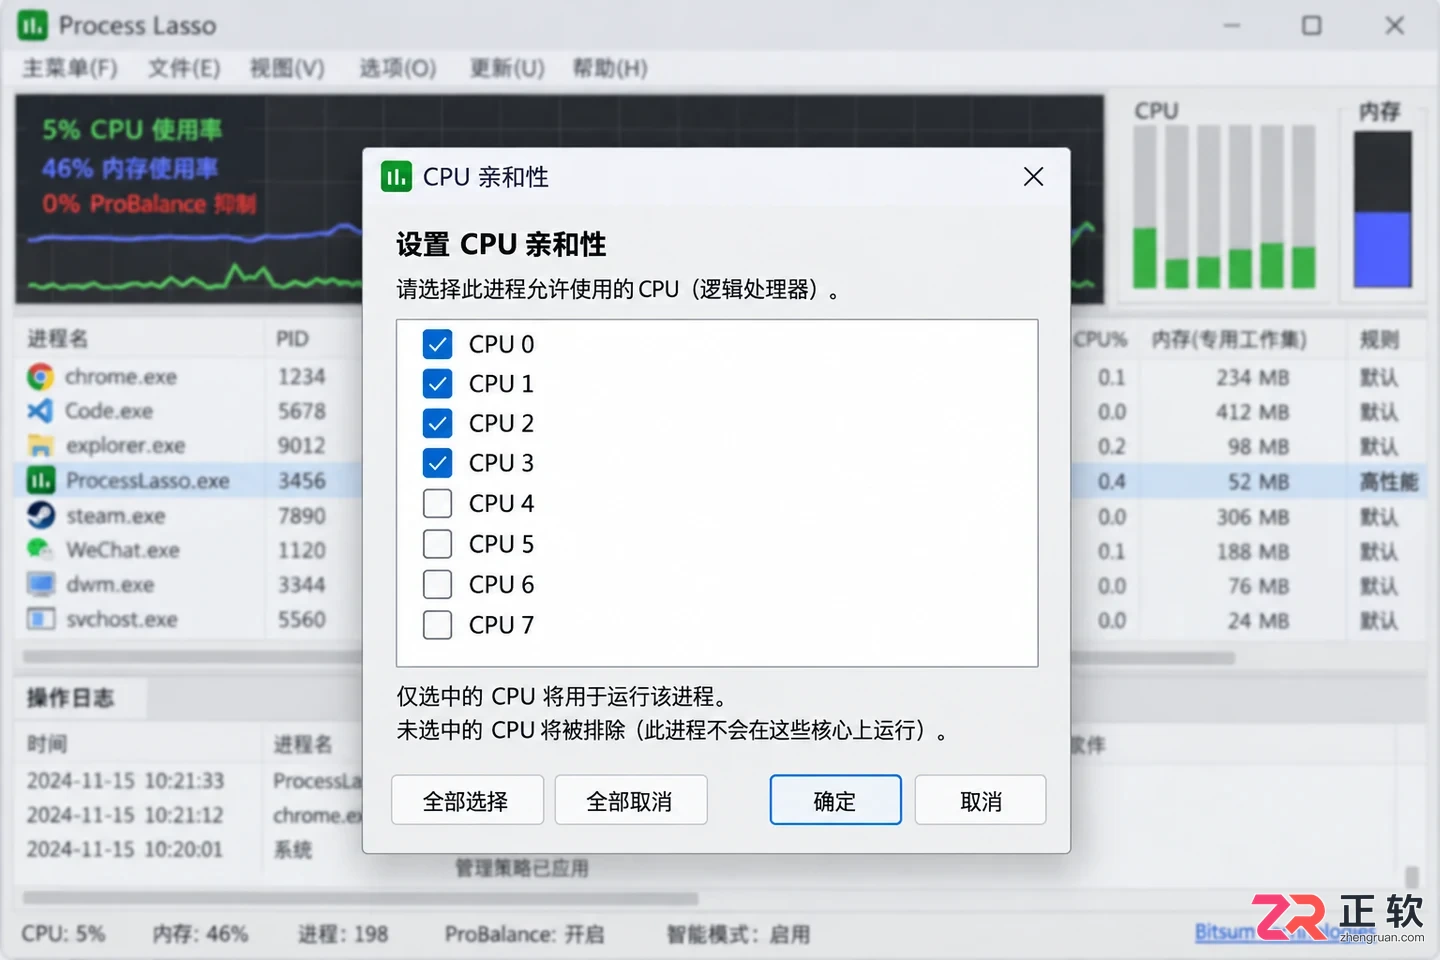Click the ProcessLasso.exe green icon
This screenshot has height=960, width=1440.
[40, 481]
